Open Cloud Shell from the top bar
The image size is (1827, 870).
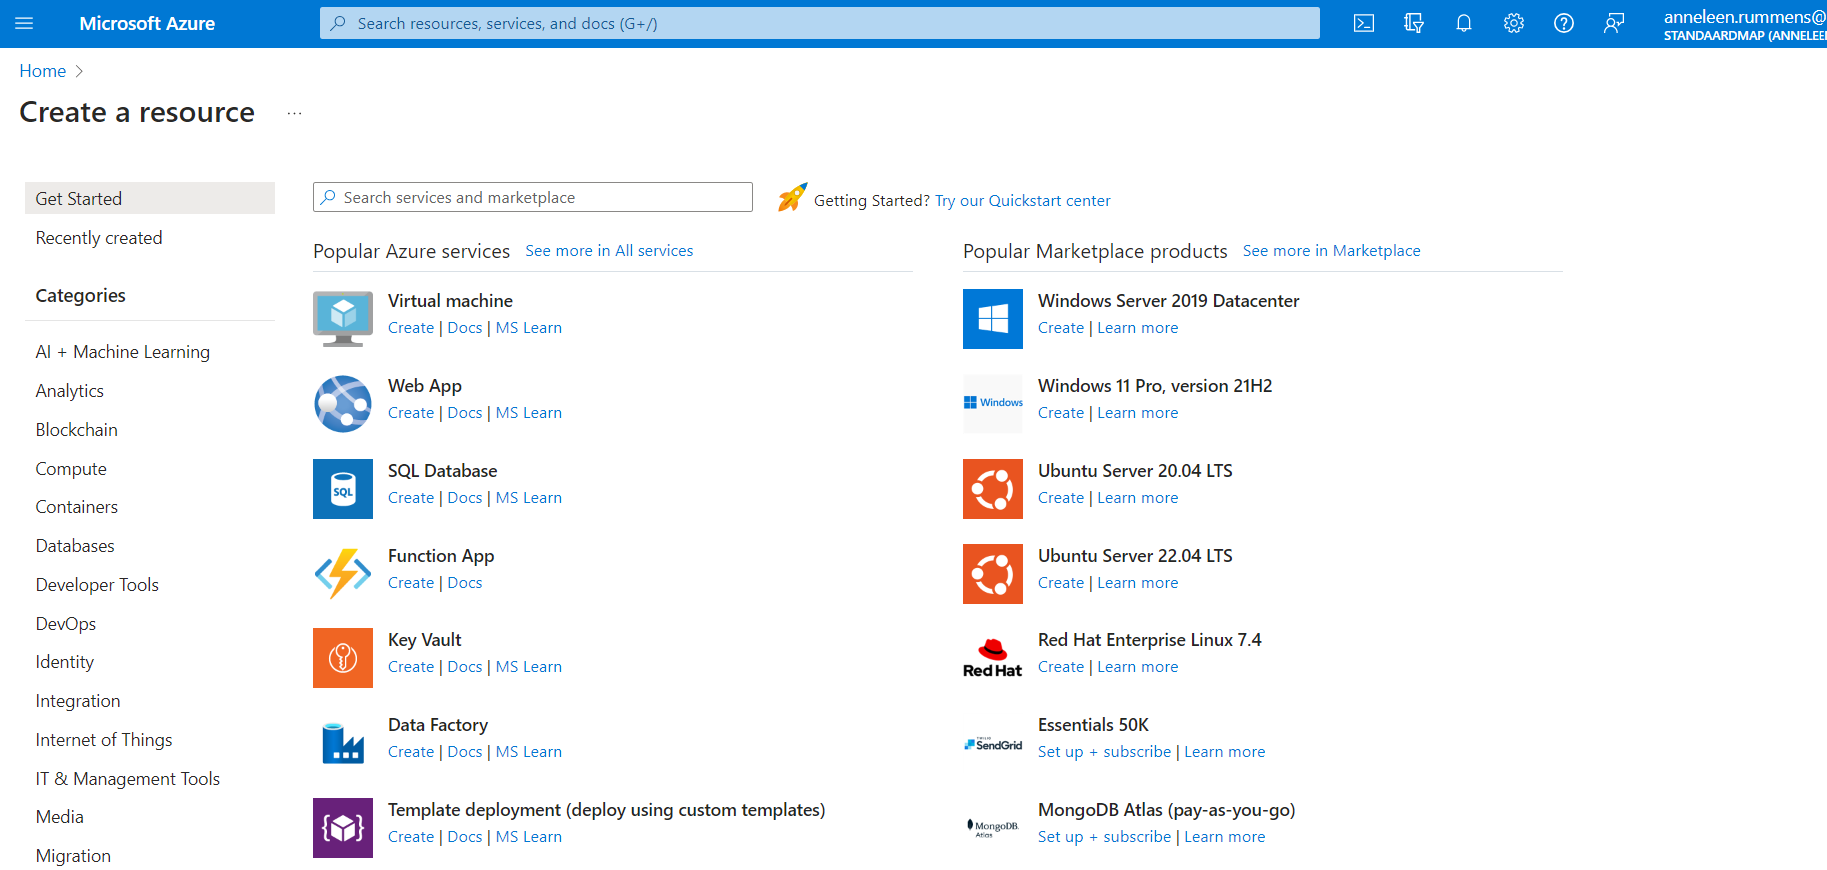point(1364,23)
